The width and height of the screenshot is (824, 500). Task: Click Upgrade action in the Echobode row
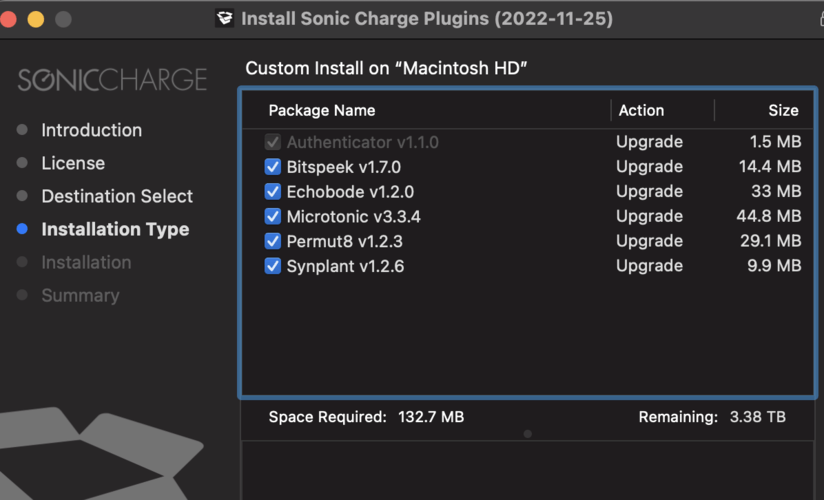coord(650,191)
